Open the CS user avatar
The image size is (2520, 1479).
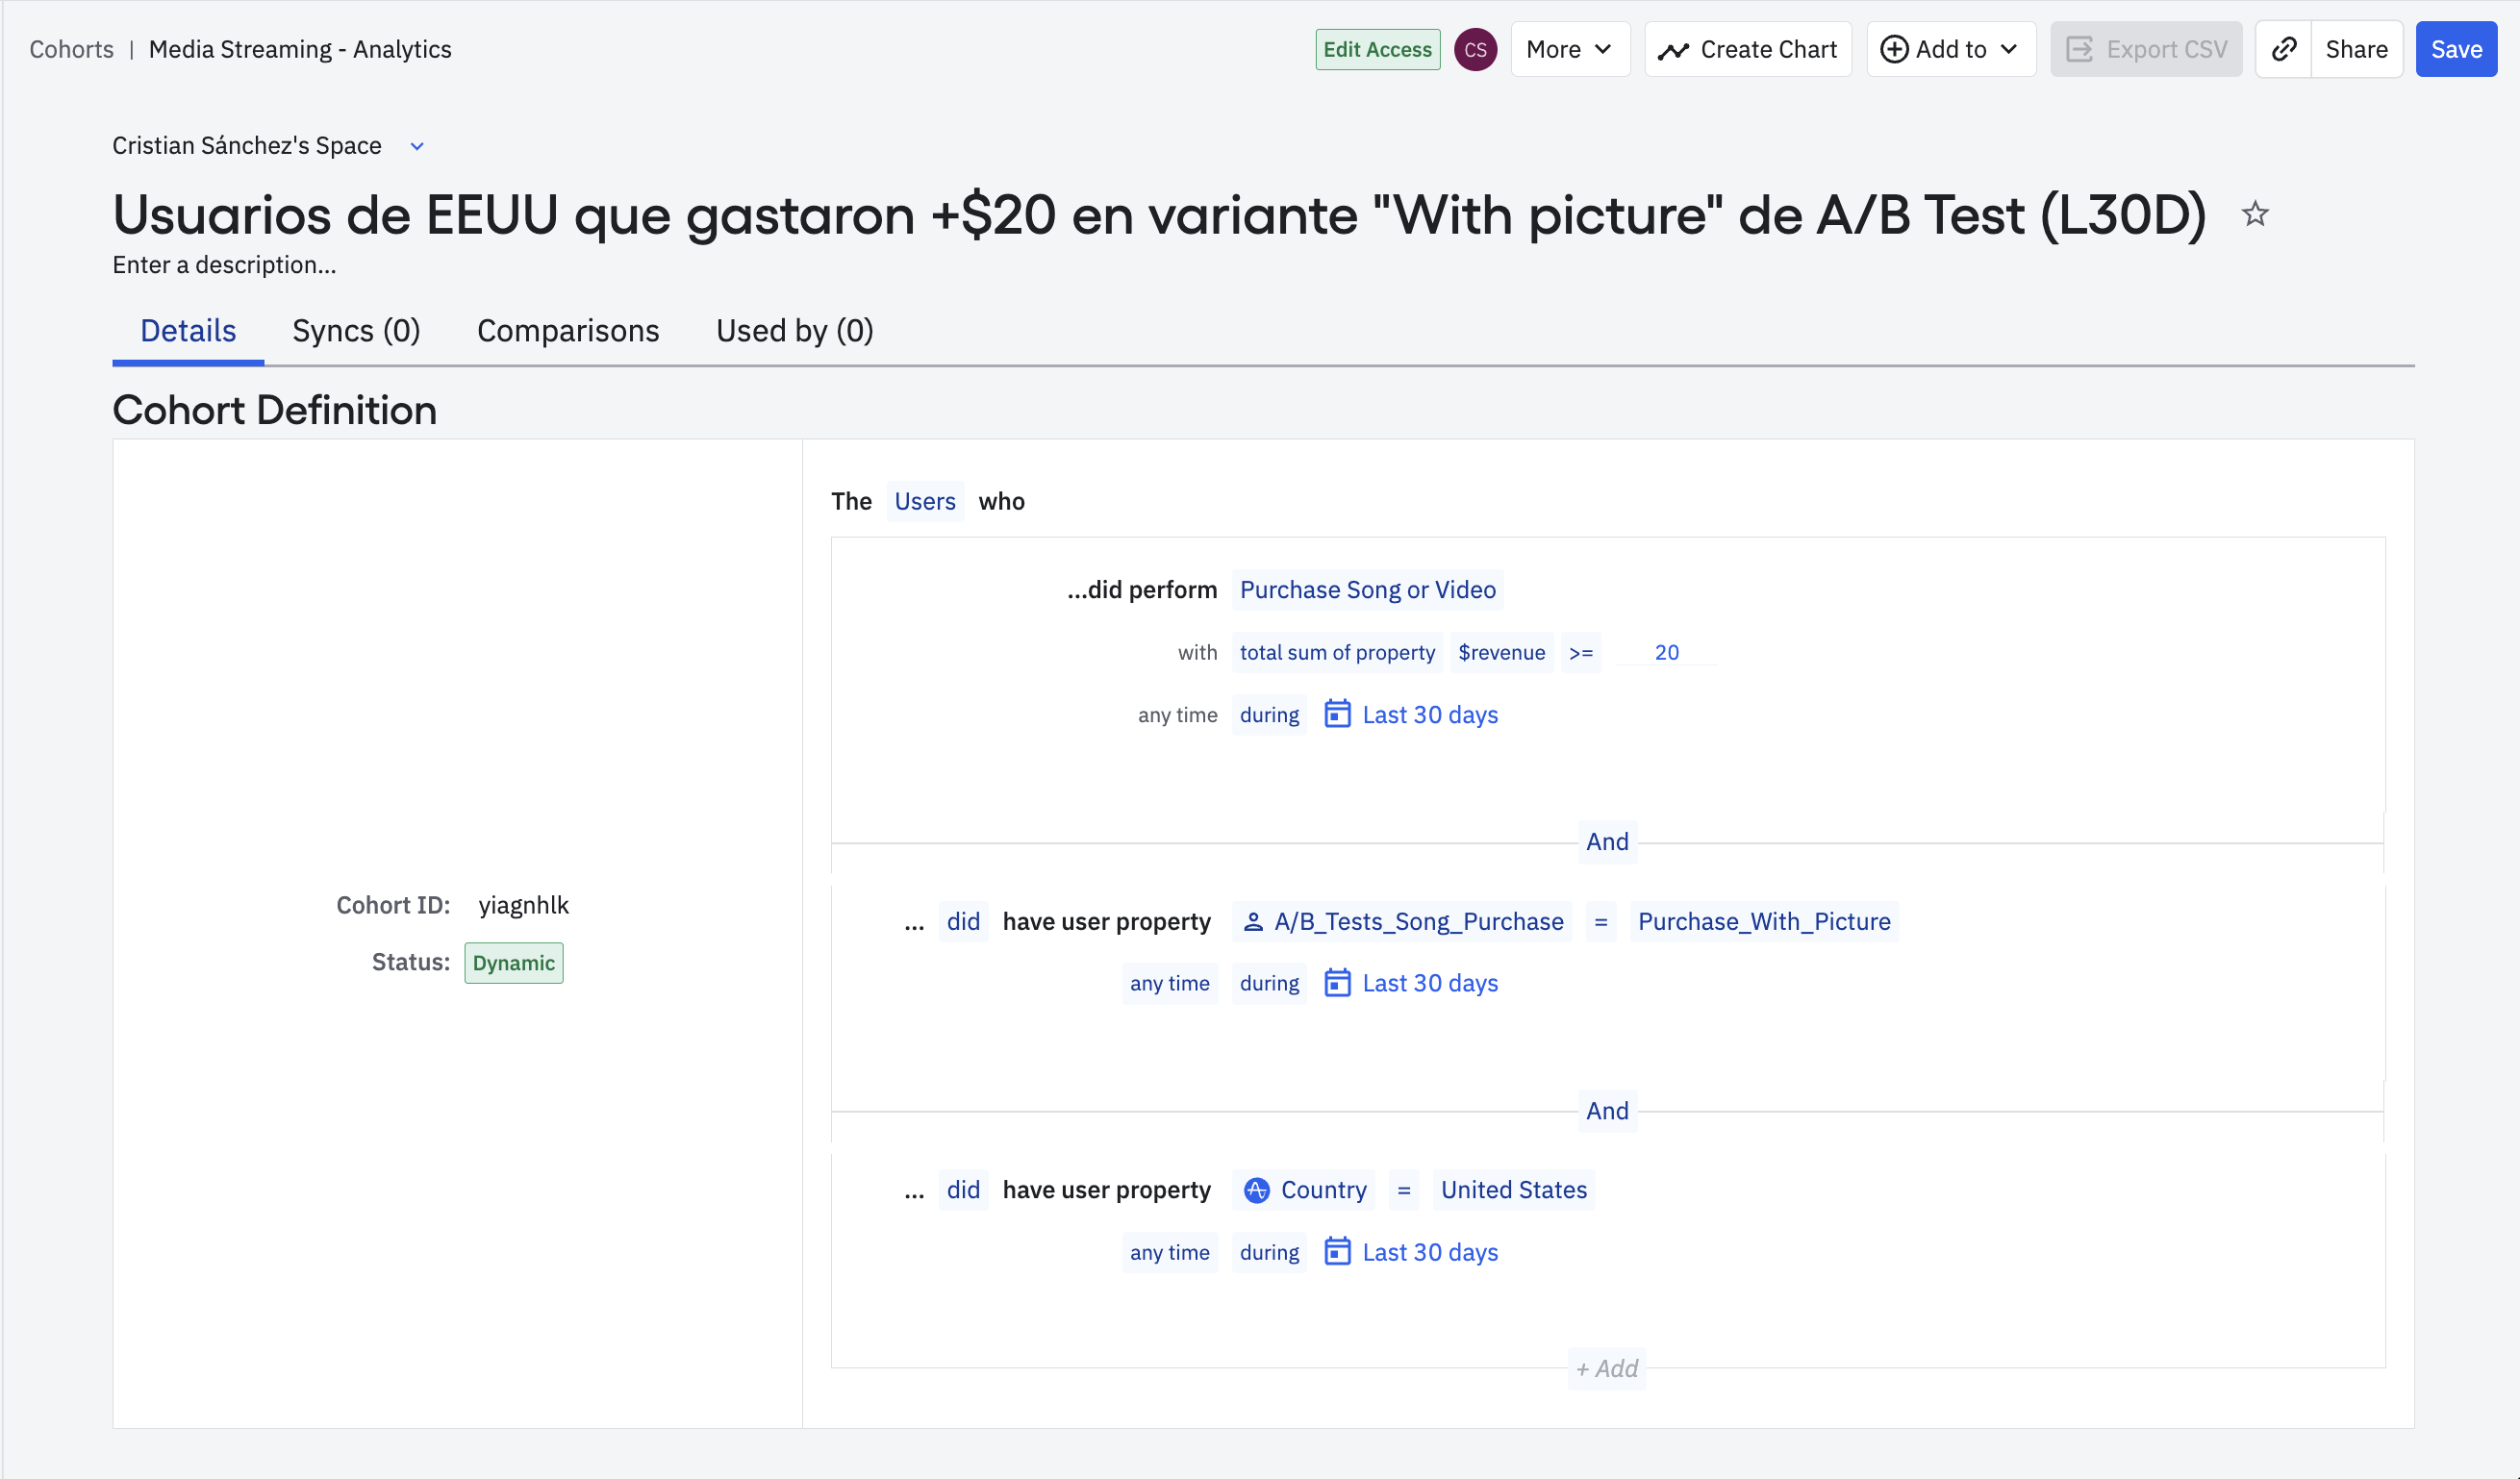click(1475, 49)
